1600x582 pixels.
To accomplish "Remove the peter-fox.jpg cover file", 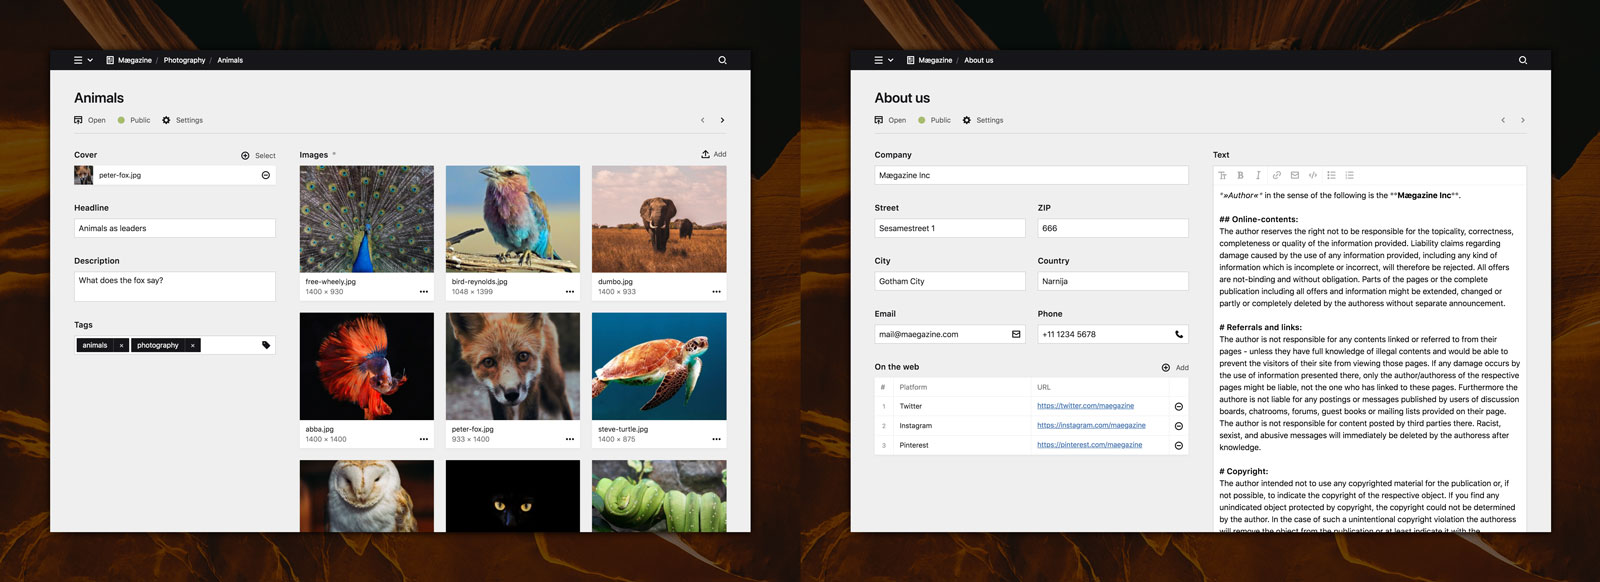I will (x=266, y=175).
